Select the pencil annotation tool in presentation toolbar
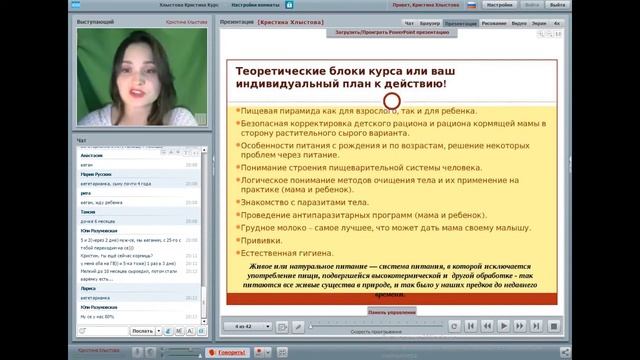 point(298,327)
